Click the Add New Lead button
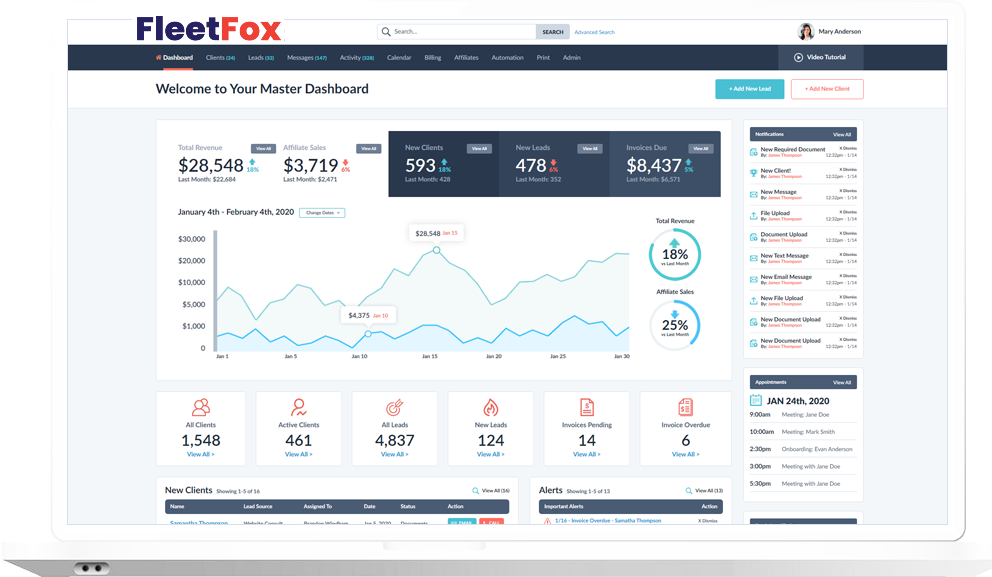This screenshot has height=577, width=992. coord(750,89)
